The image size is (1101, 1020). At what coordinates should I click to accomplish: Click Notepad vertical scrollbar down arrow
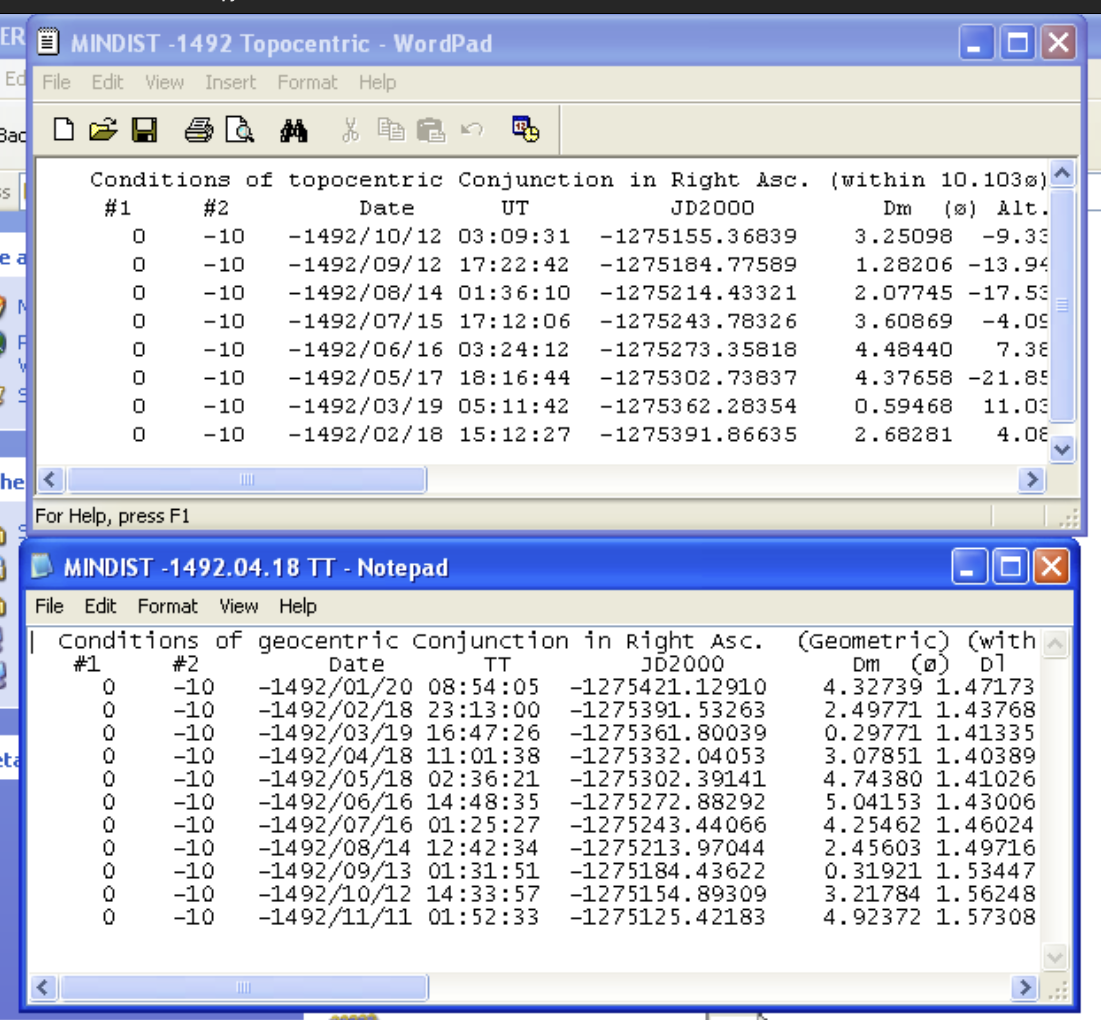pyautogui.click(x=1055, y=956)
